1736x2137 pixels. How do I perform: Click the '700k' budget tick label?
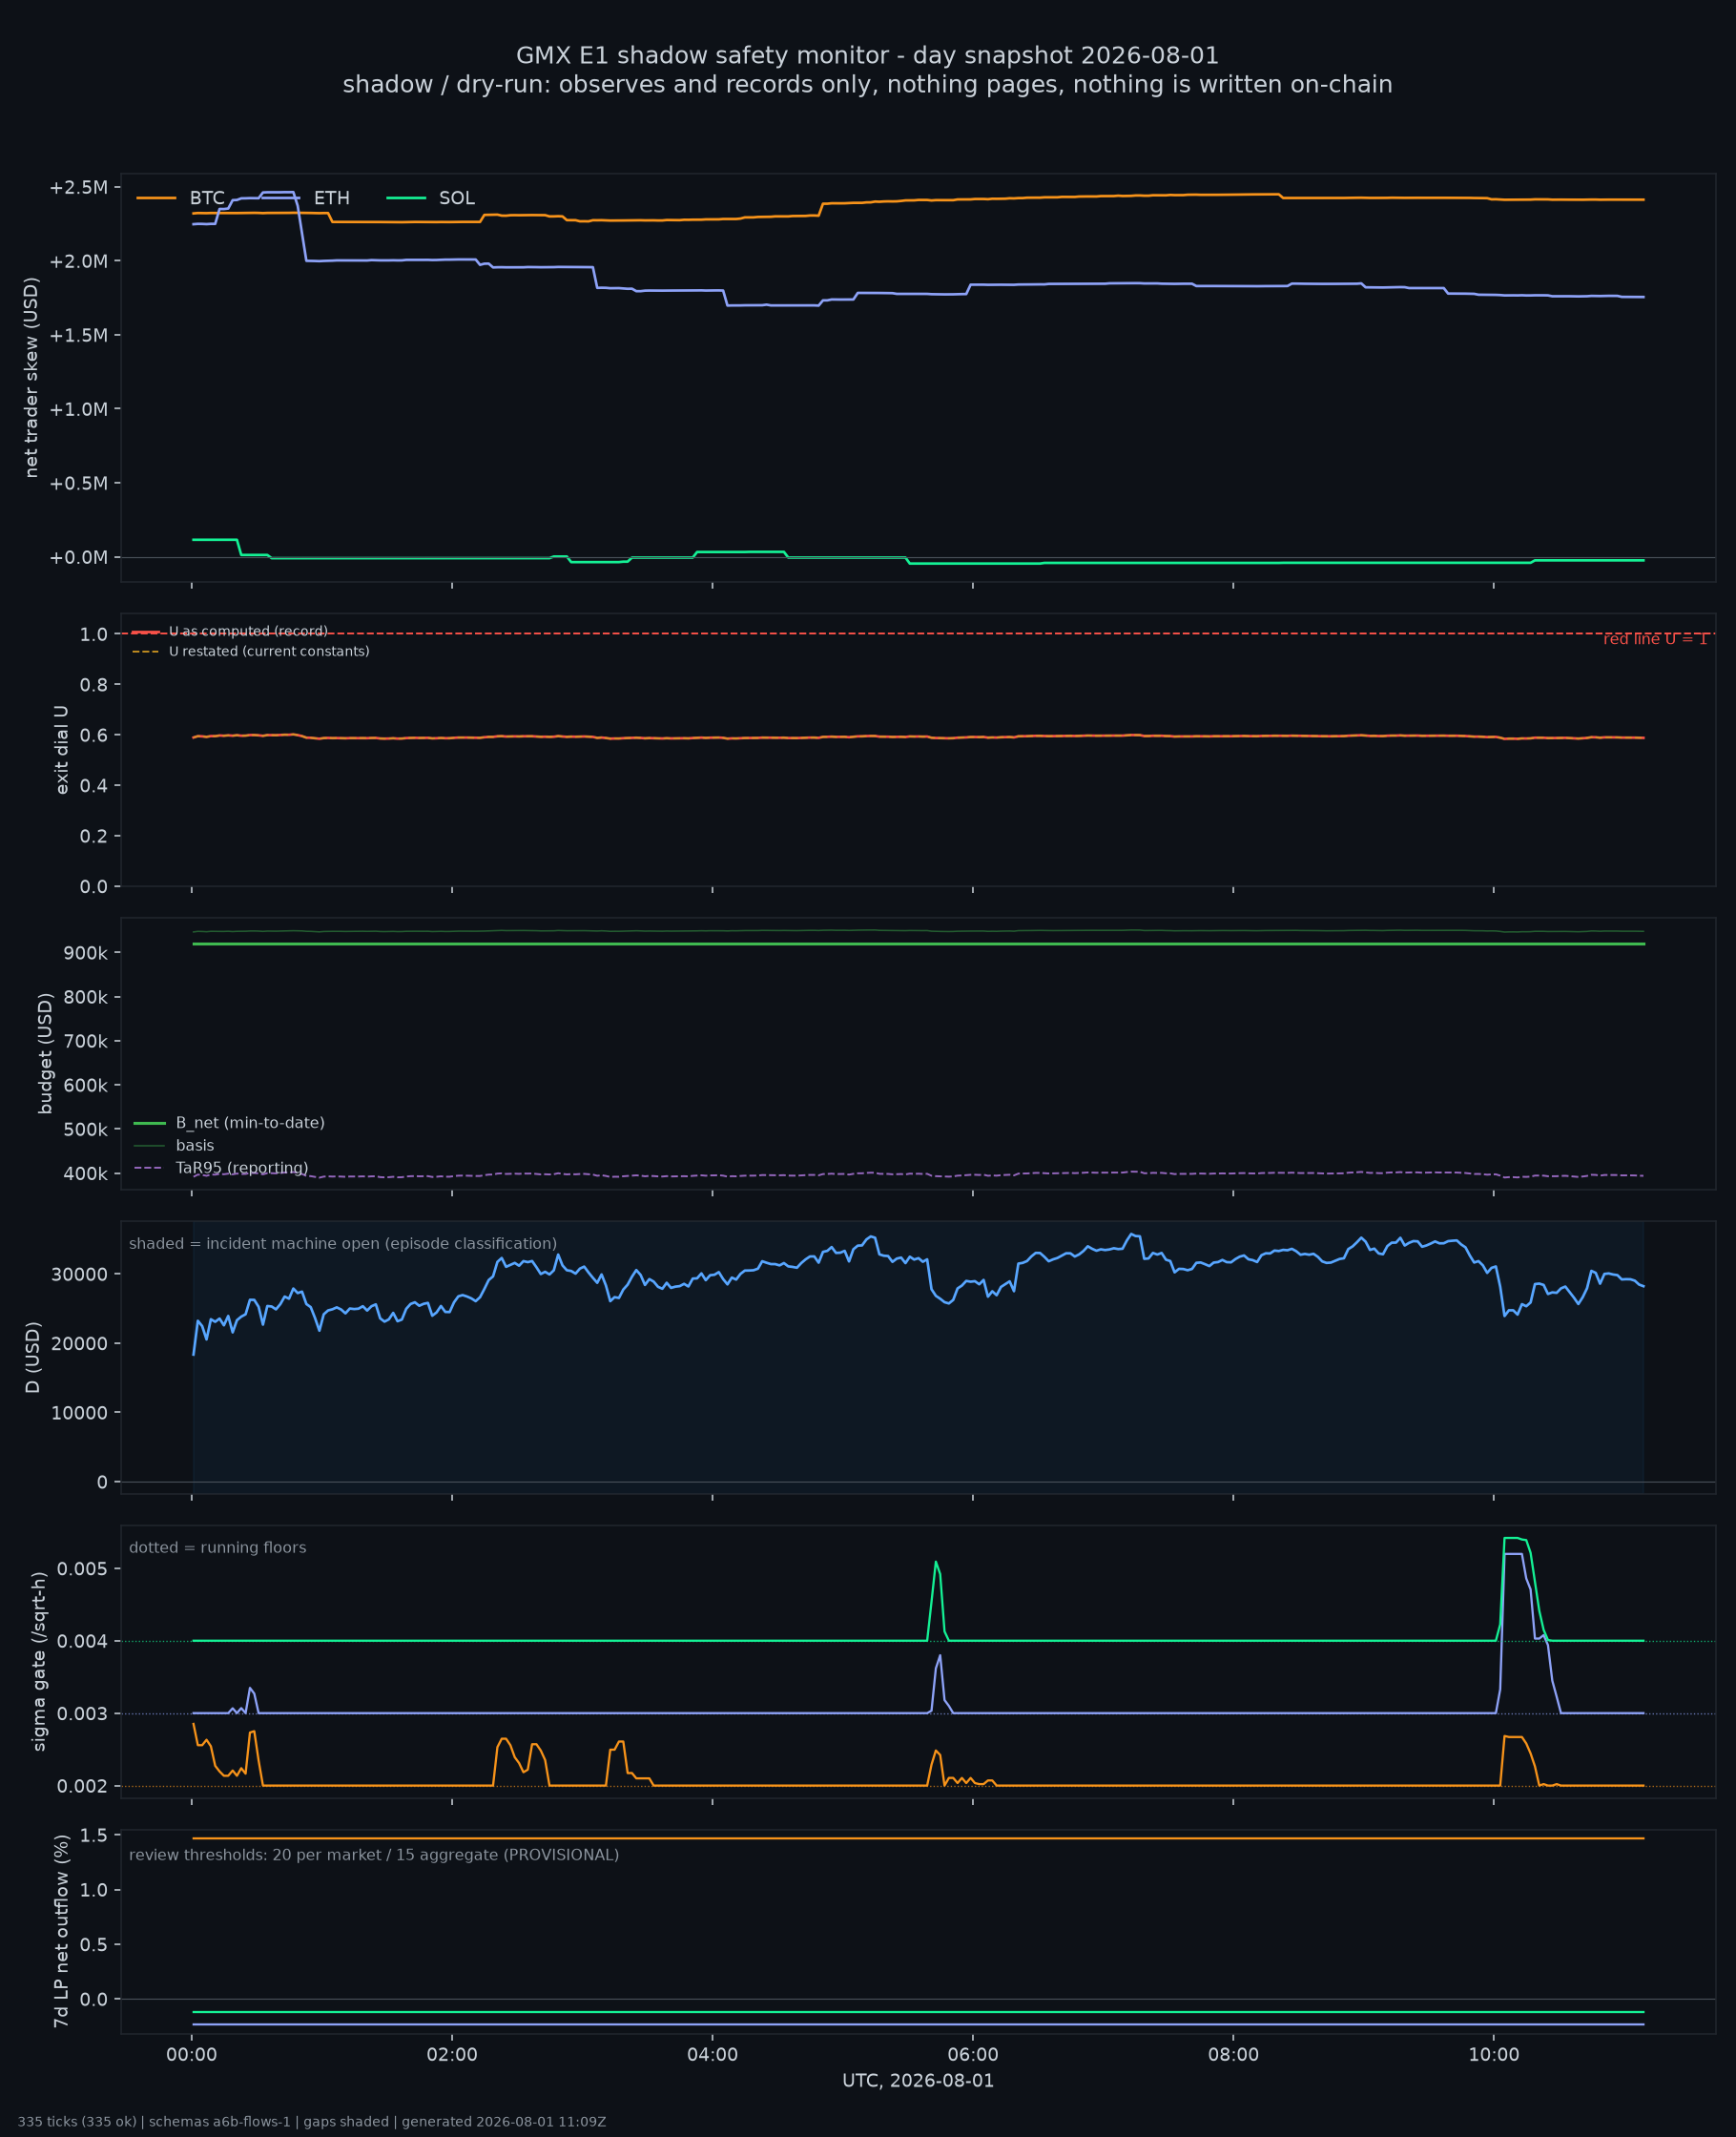85,1042
